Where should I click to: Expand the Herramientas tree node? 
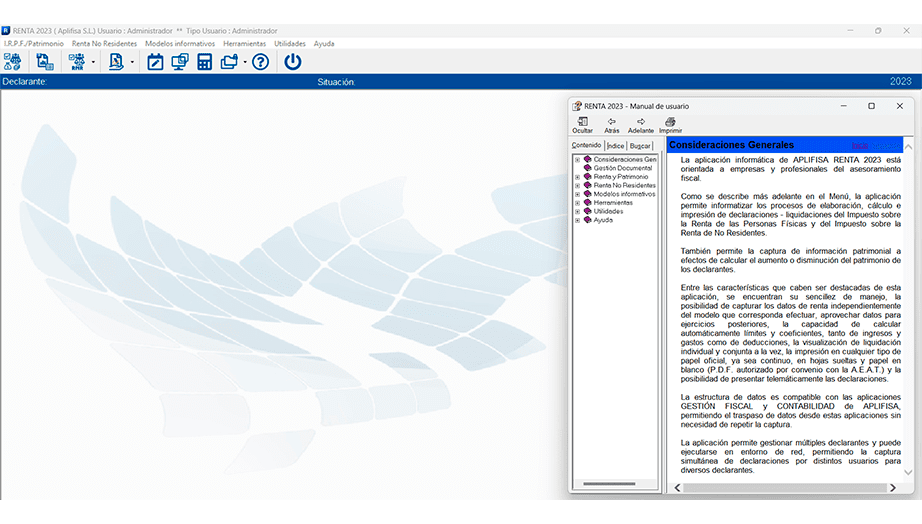[x=577, y=203]
